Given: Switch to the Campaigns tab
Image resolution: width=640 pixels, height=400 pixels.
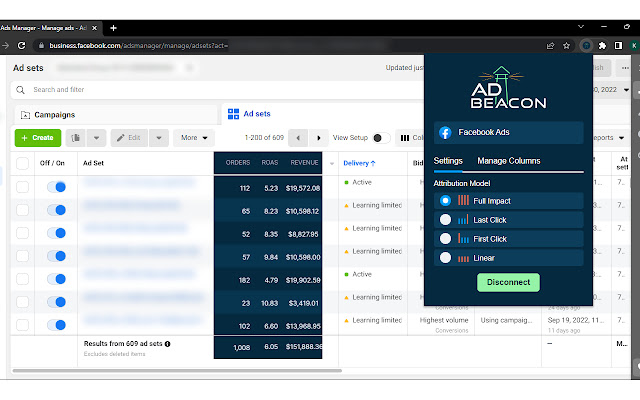Looking at the screenshot, I should pos(116,115).
